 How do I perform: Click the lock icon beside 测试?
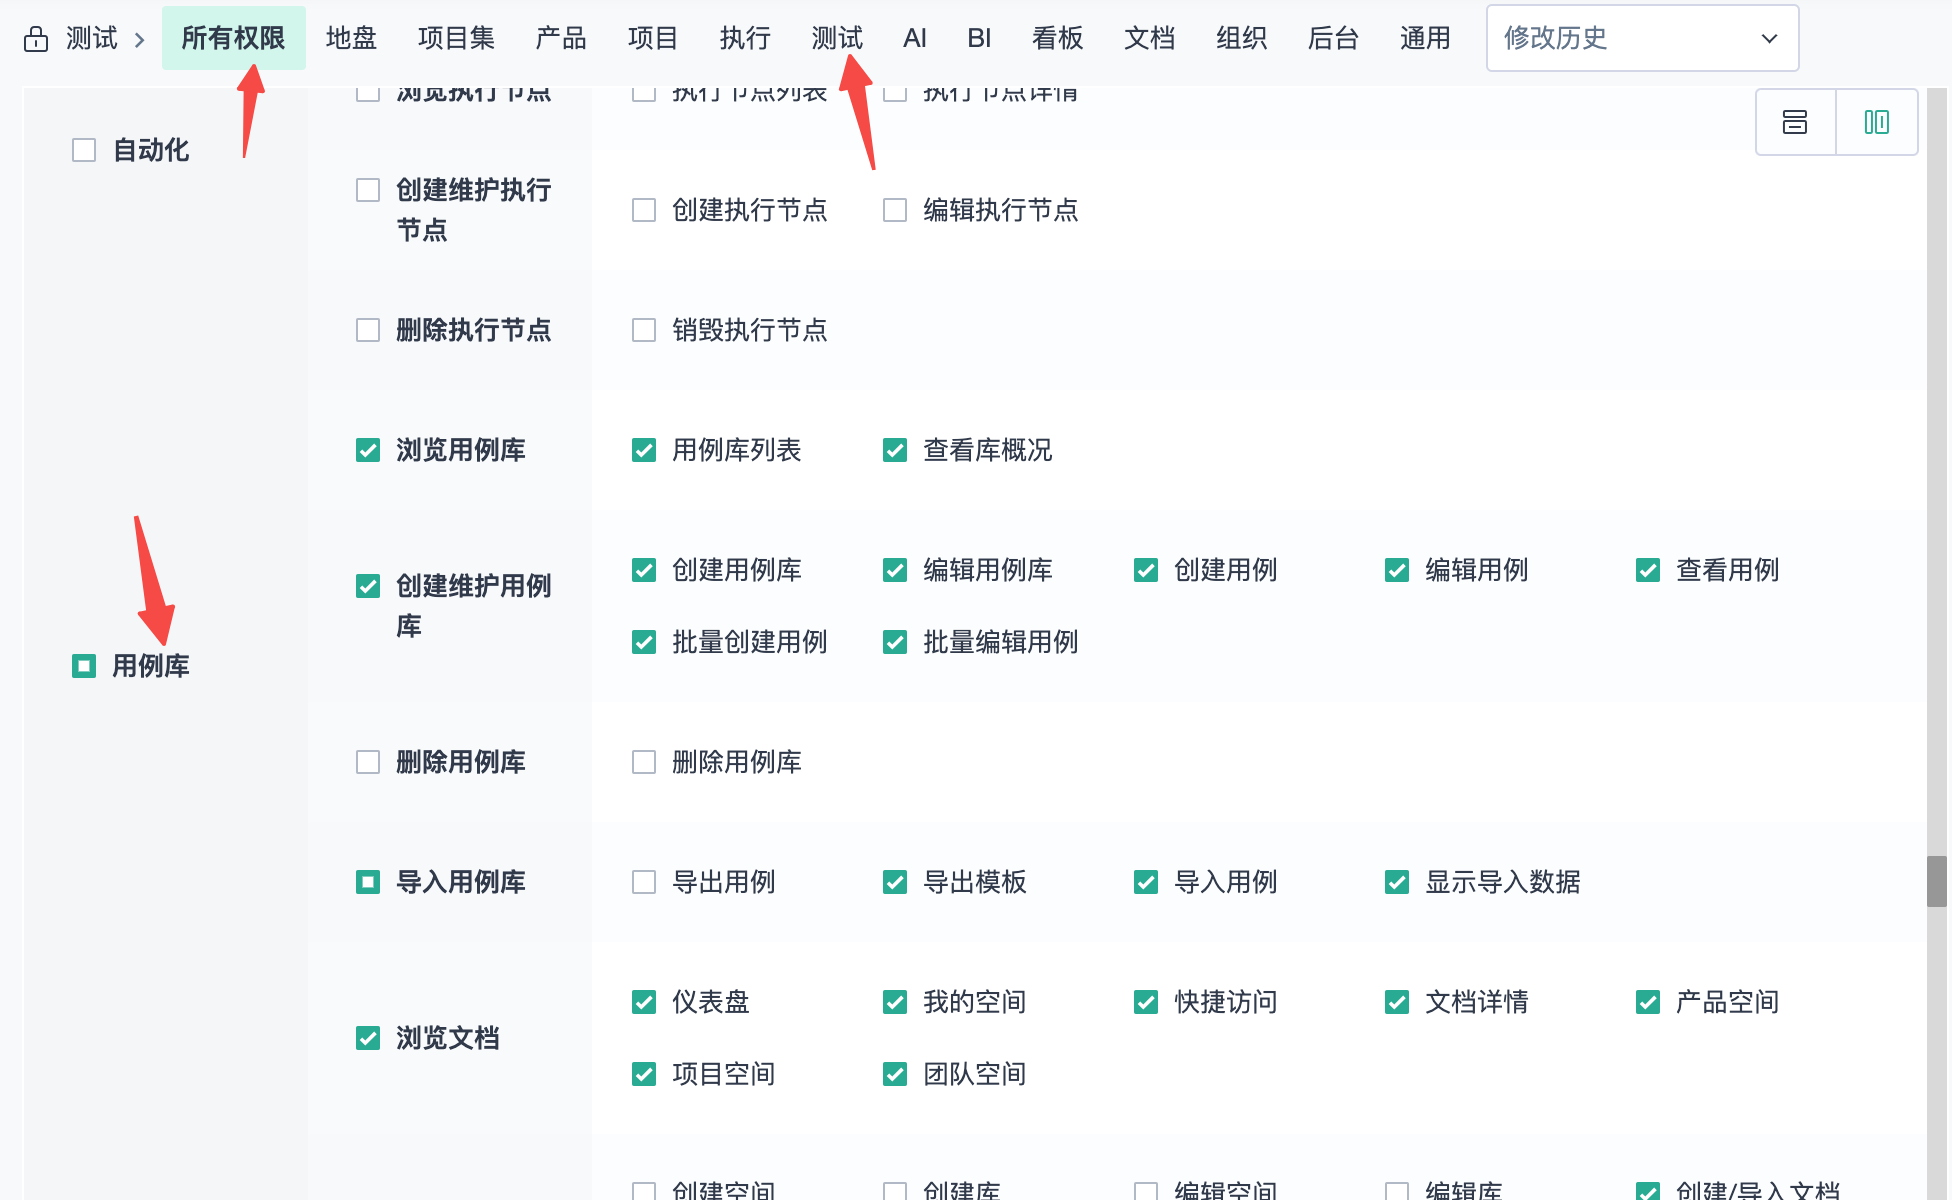[x=36, y=39]
